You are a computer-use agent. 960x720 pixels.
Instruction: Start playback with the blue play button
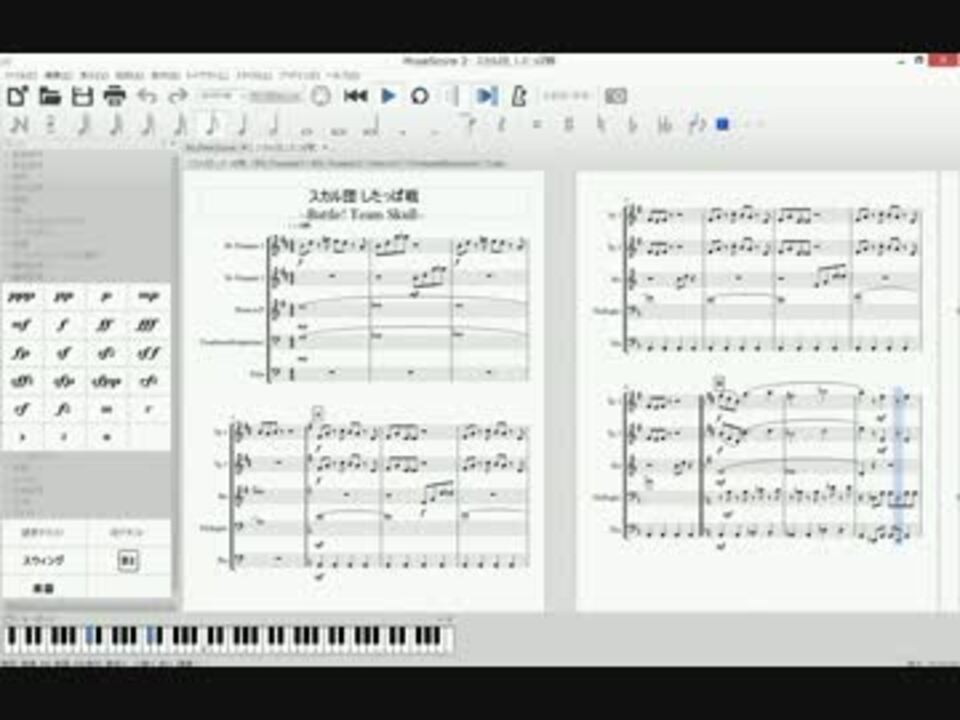(388, 96)
